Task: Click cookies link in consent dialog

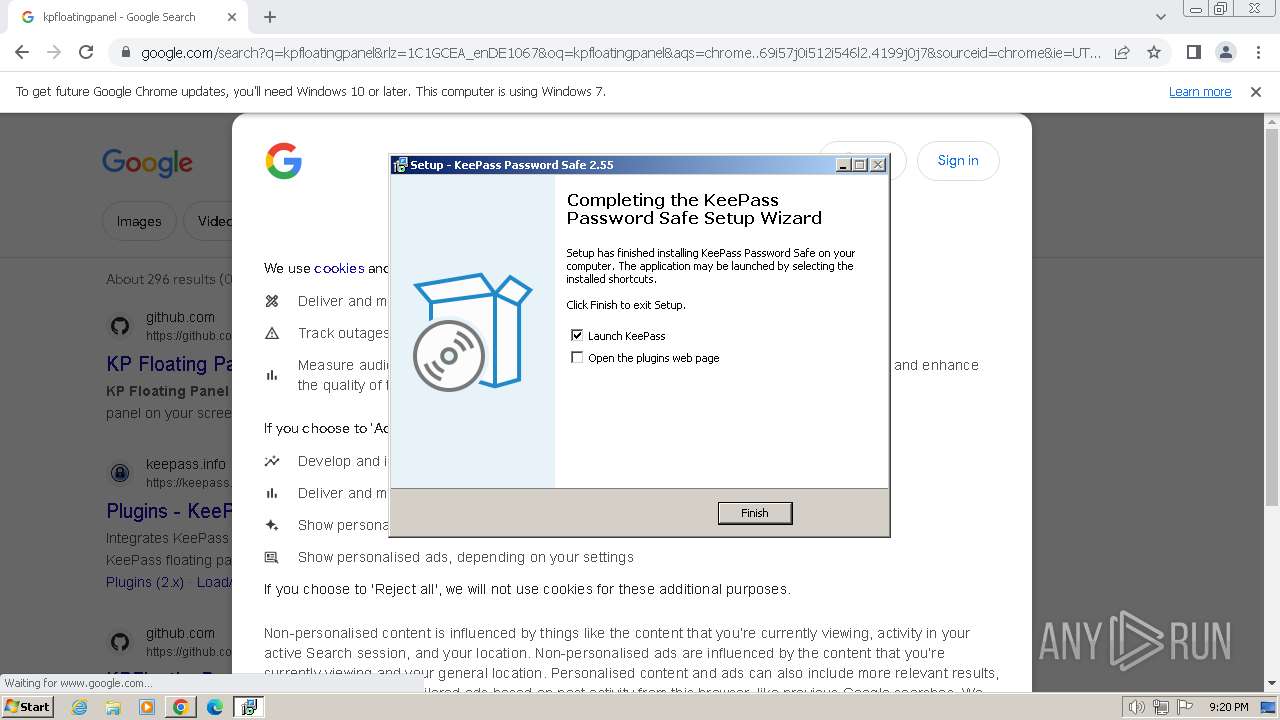Action: click(x=339, y=268)
